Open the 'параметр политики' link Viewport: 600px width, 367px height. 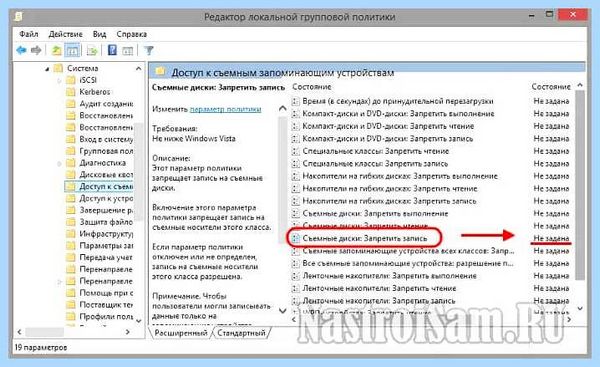coord(225,109)
